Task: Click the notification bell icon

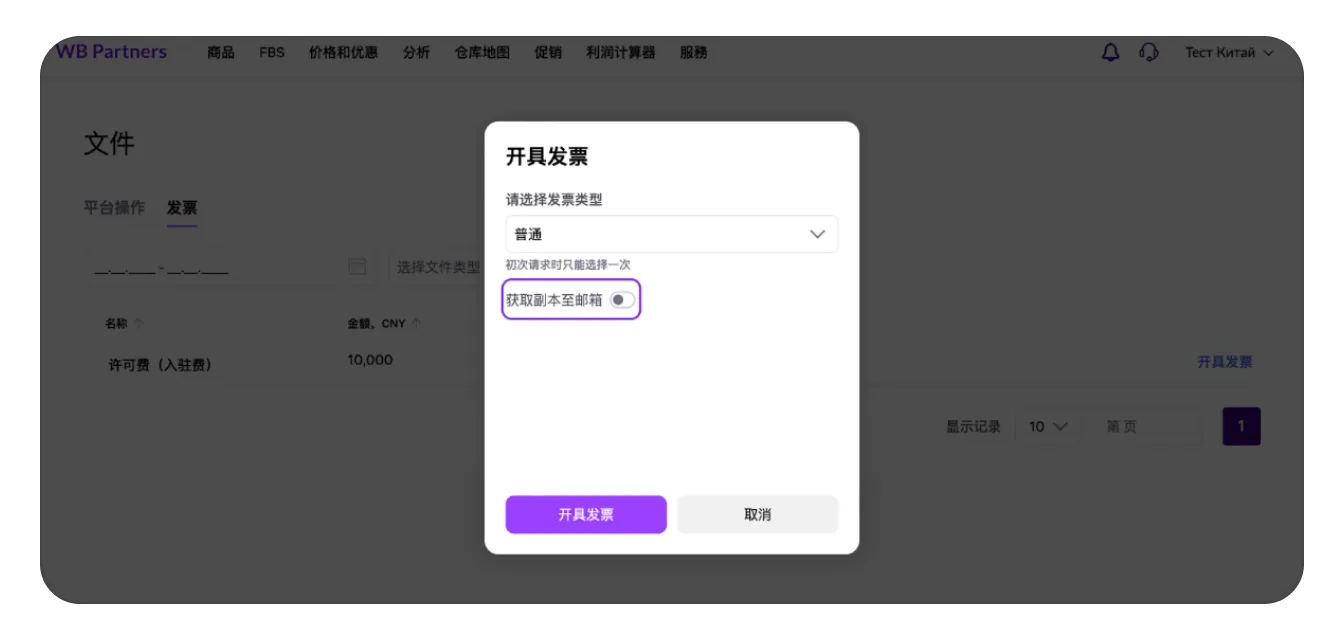Action: [x=1110, y=53]
